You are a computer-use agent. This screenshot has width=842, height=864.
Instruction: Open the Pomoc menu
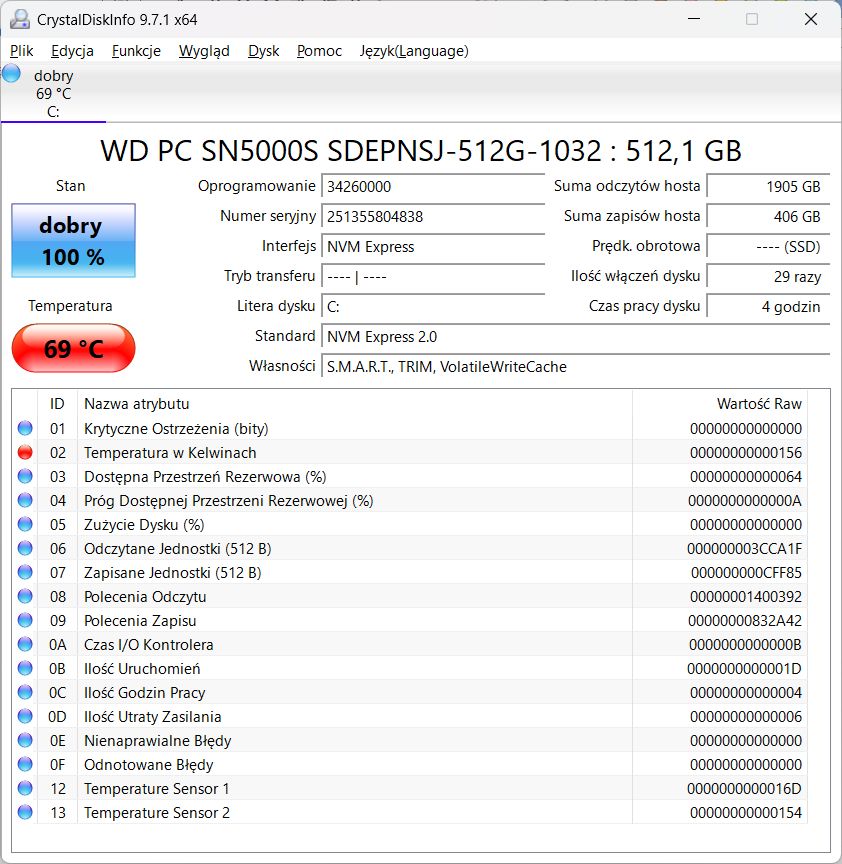pos(319,51)
